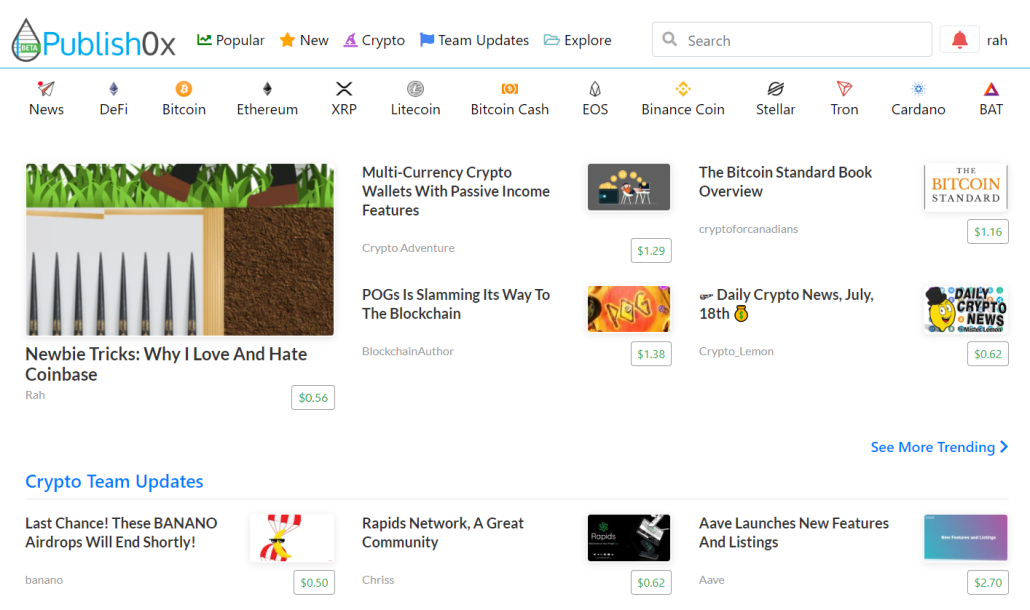Open author Rah profile link

(x=35, y=395)
